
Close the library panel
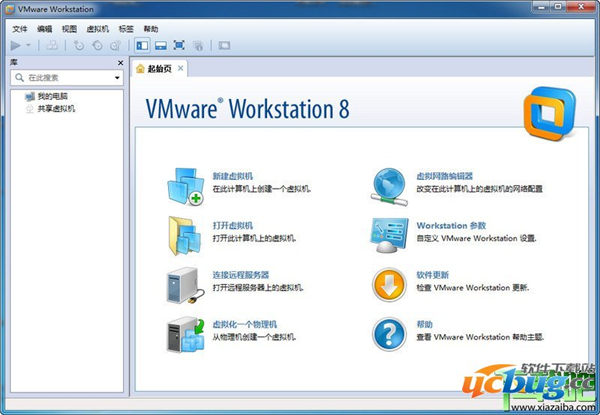tap(121, 63)
